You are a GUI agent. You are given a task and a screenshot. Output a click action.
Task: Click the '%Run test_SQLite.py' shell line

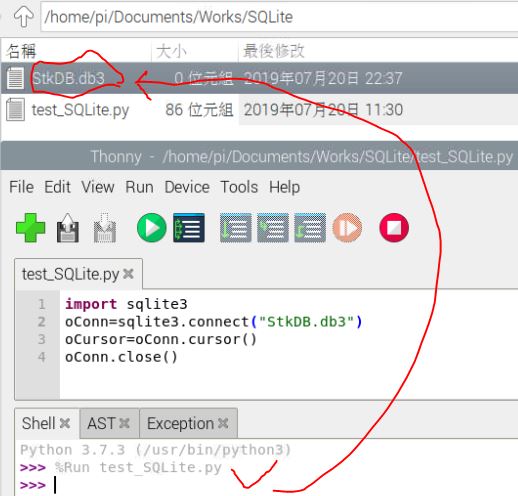(138, 467)
